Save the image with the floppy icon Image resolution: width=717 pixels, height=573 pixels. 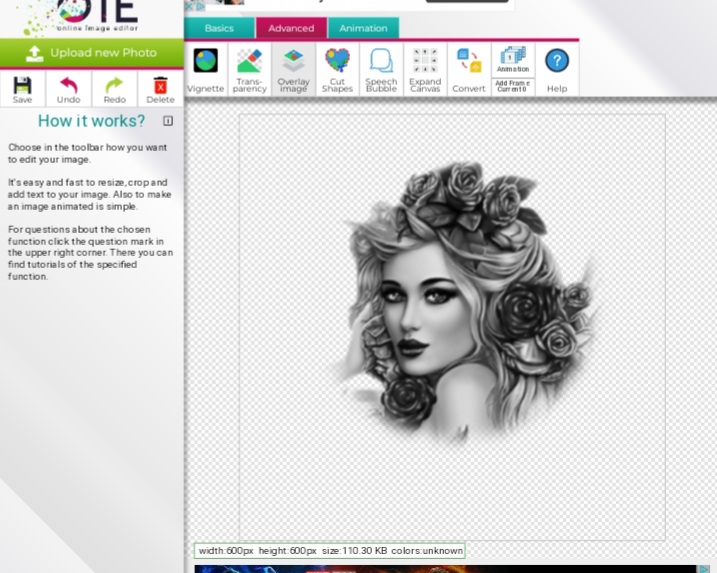coord(22,88)
